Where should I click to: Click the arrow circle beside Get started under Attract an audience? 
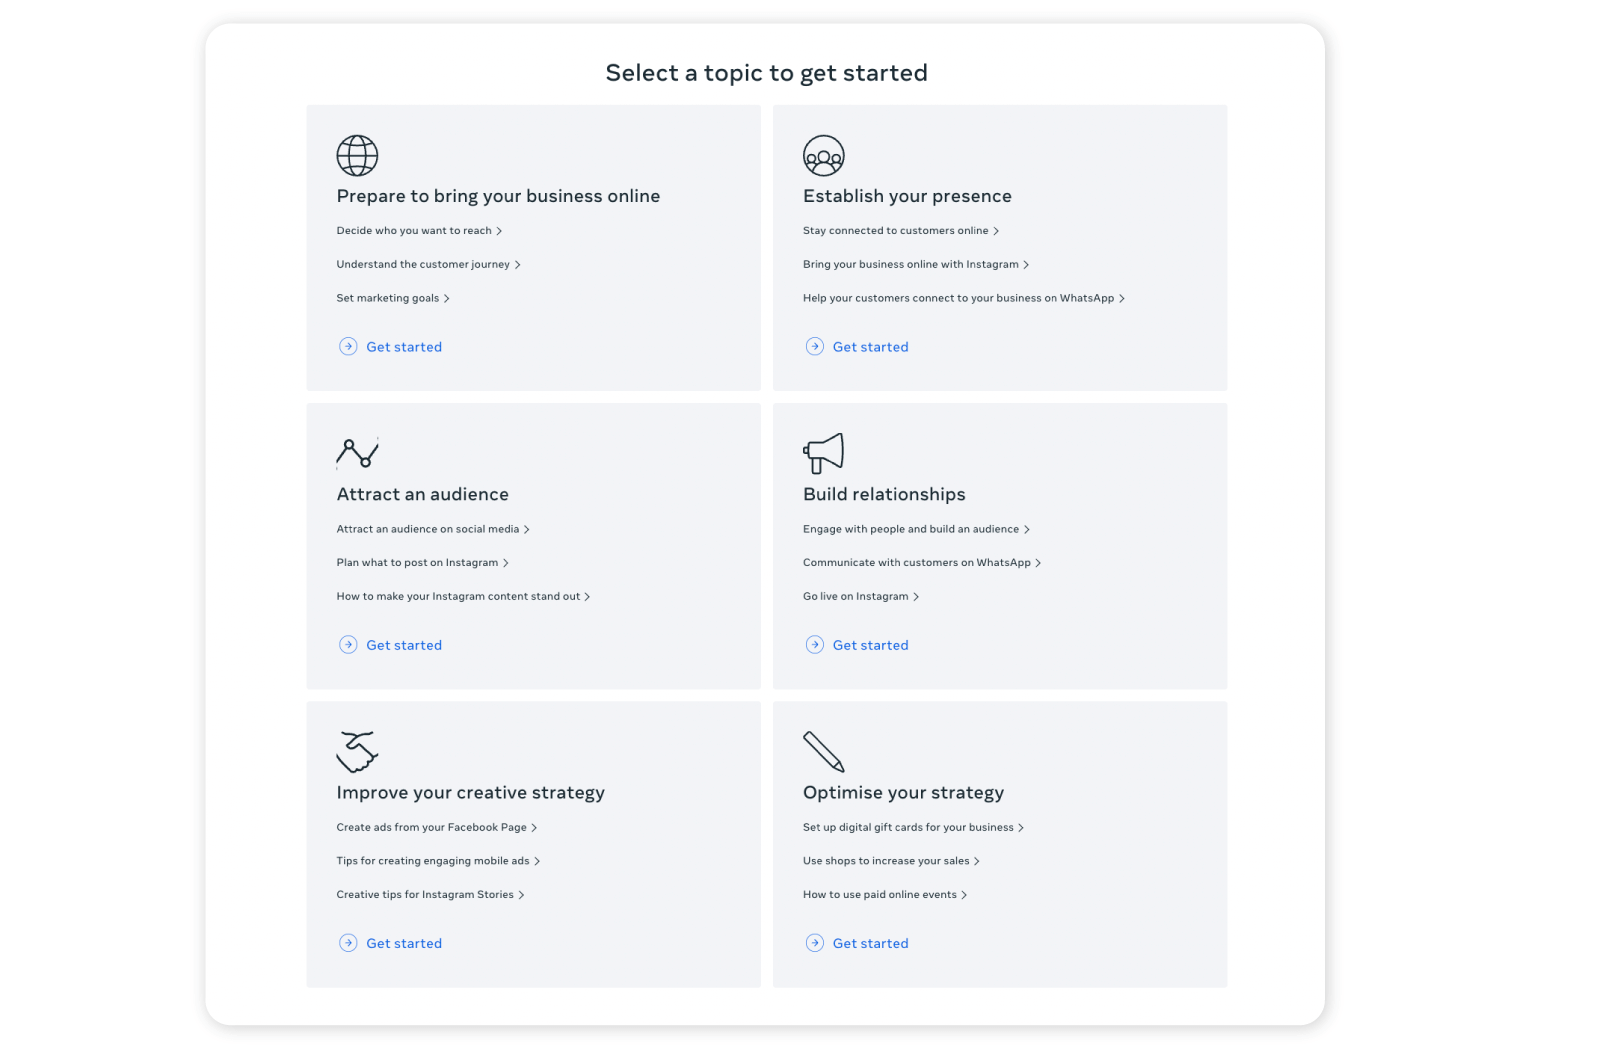click(x=348, y=644)
